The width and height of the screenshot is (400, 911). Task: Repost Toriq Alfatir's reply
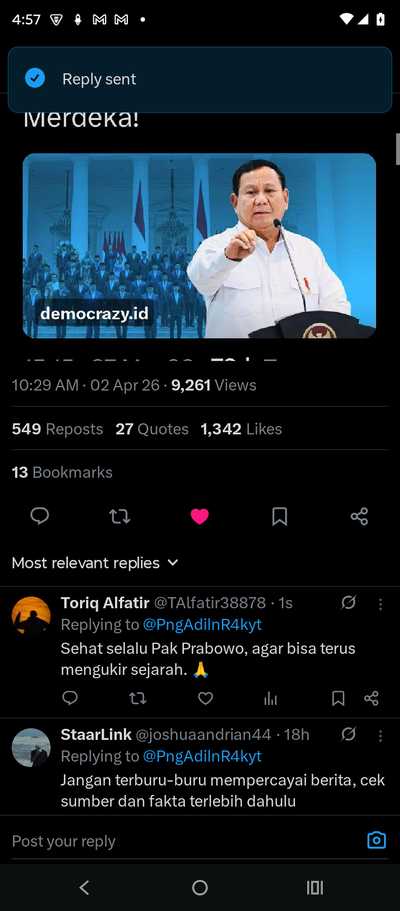coord(137,698)
